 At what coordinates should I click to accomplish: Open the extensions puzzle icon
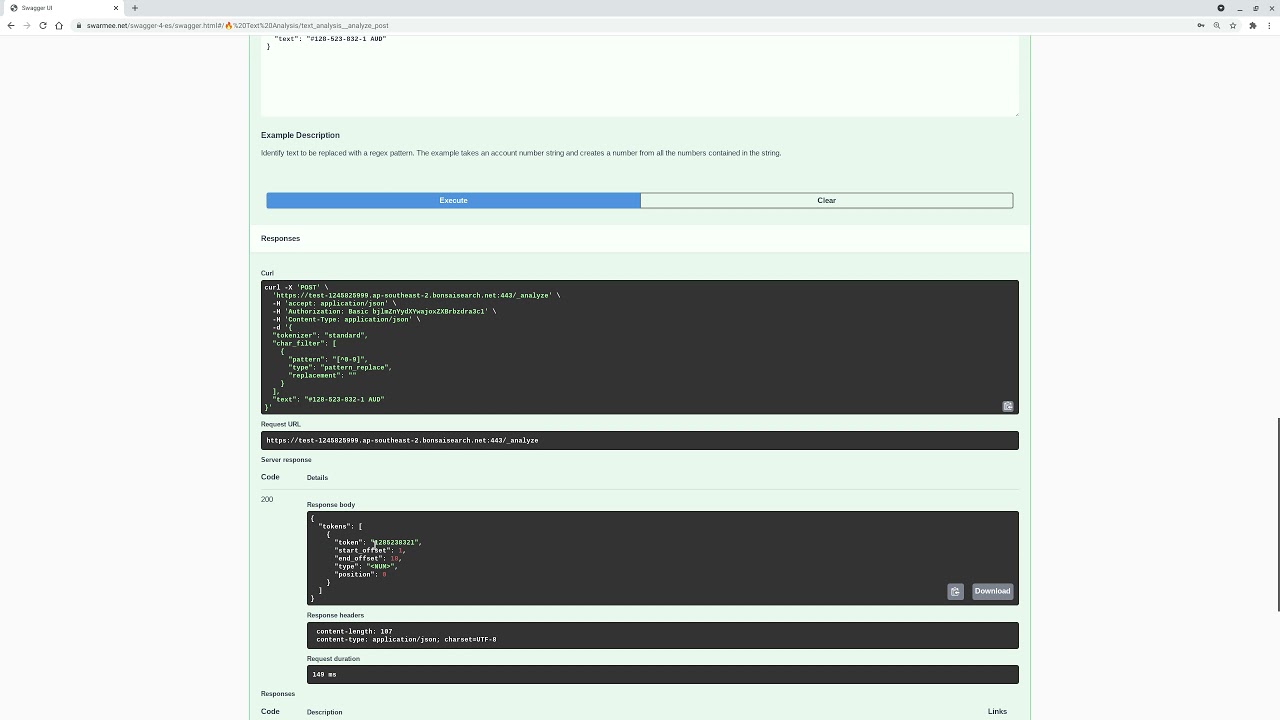(1252, 25)
